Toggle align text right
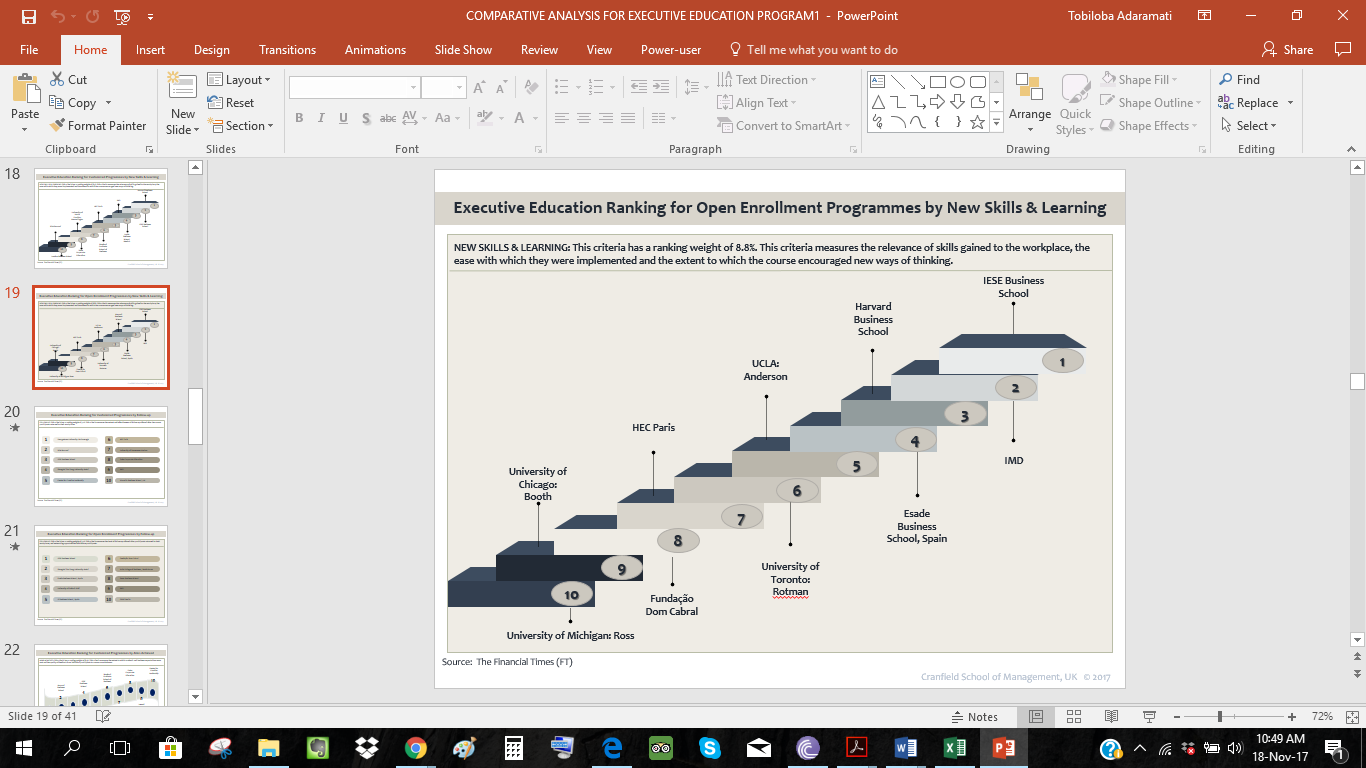This screenshot has height=768, width=1366. (x=606, y=118)
